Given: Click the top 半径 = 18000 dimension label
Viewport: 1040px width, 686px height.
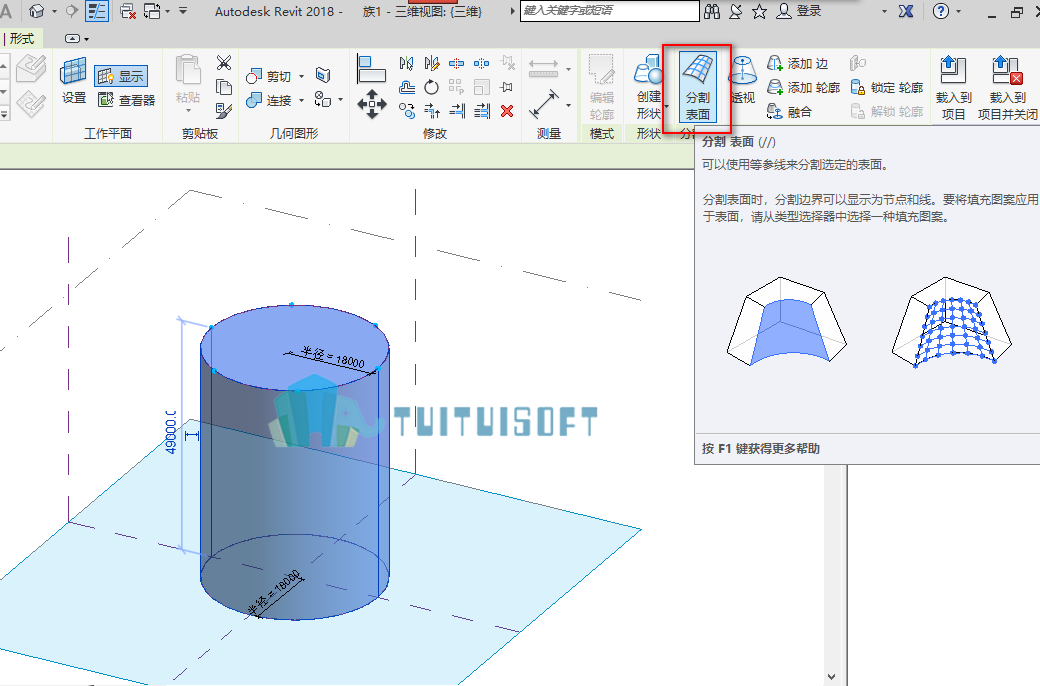Looking at the screenshot, I should click(334, 357).
